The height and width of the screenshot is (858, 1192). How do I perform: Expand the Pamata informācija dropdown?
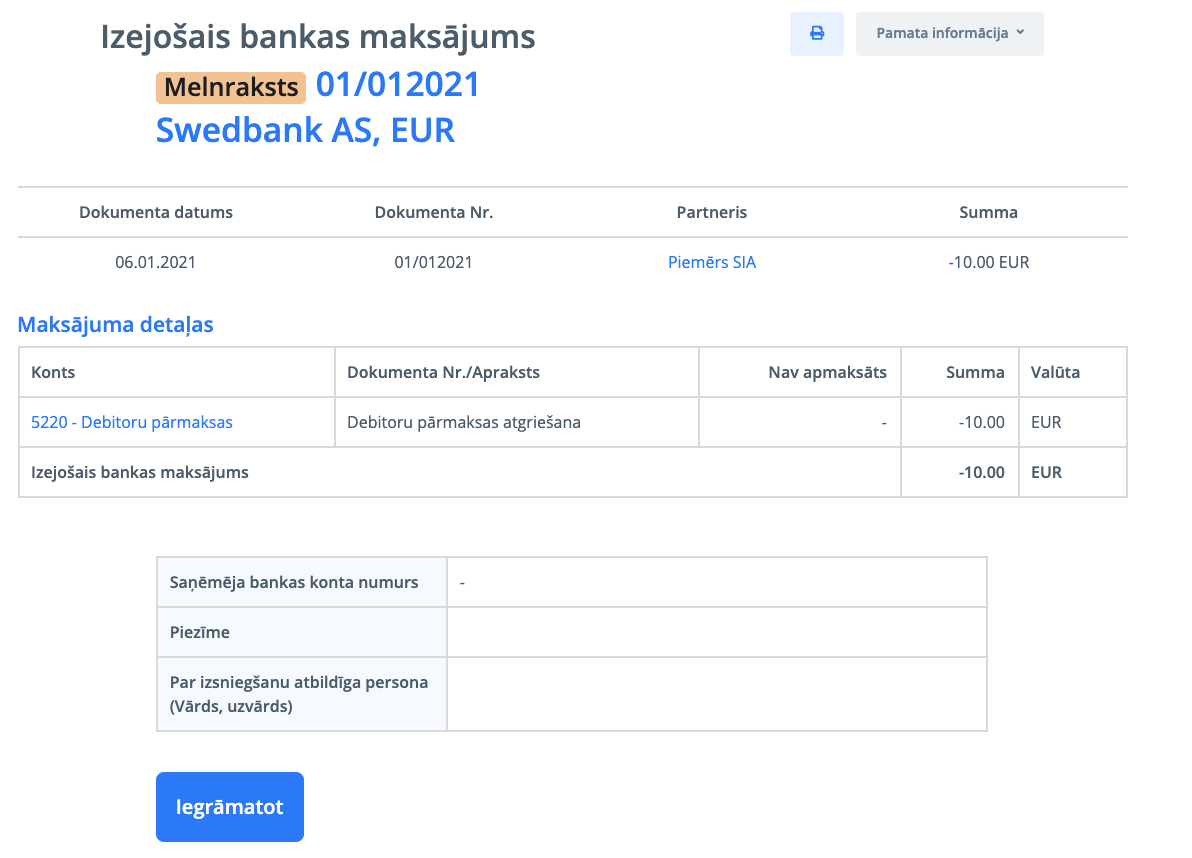pos(949,34)
